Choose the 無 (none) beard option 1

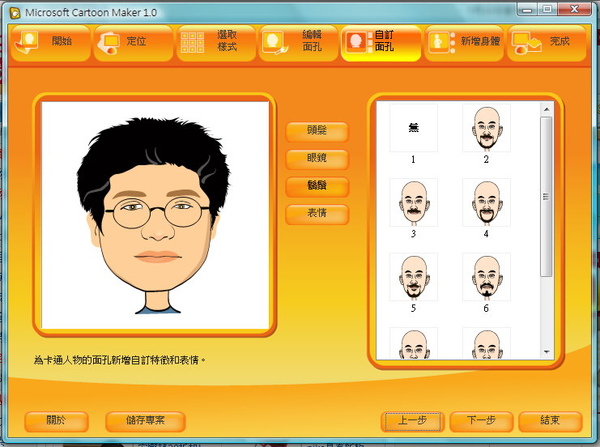pyautogui.click(x=413, y=128)
